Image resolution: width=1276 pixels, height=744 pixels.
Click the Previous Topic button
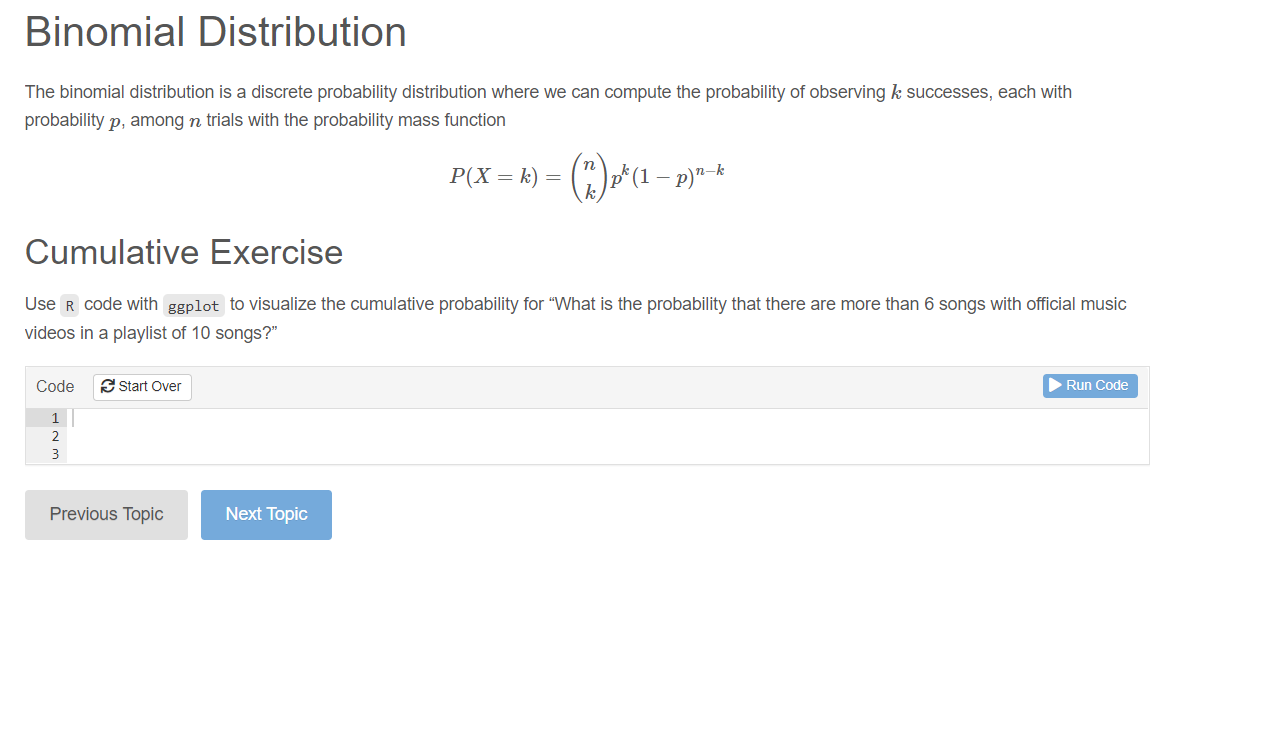pos(106,514)
